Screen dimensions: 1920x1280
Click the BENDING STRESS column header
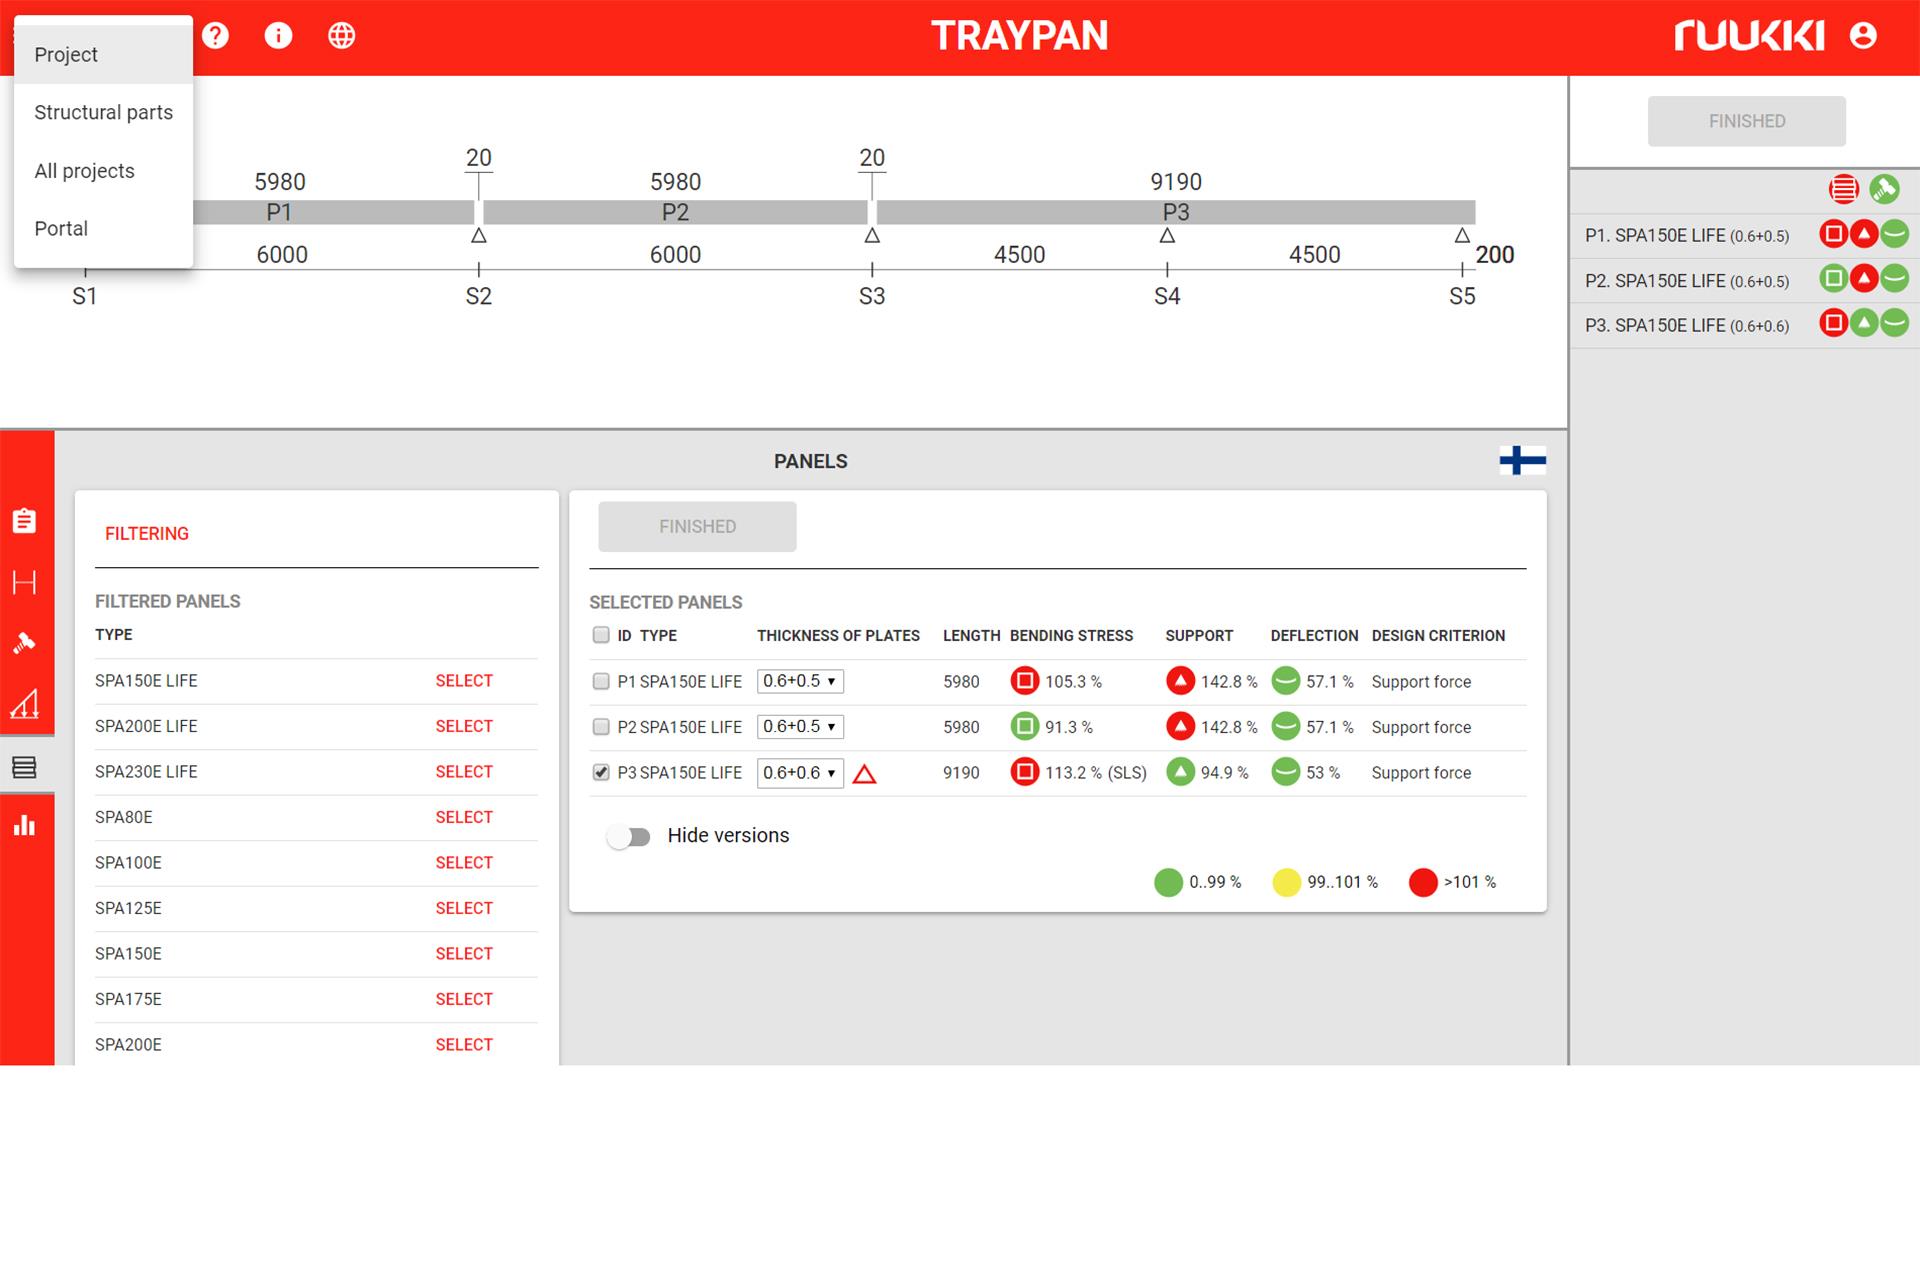[1071, 636]
